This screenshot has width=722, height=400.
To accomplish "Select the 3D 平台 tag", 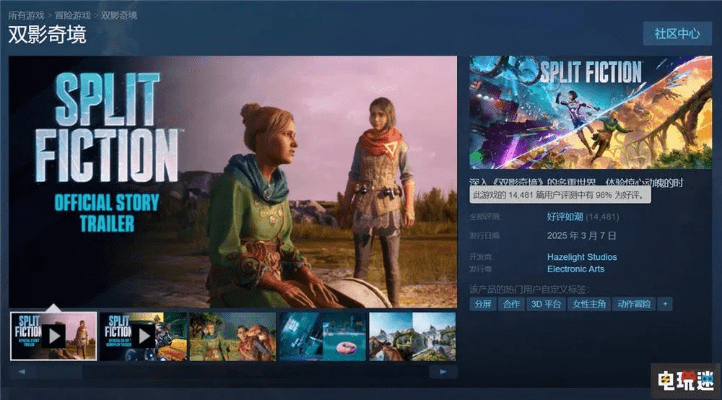I will pyautogui.click(x=547, y=303).
